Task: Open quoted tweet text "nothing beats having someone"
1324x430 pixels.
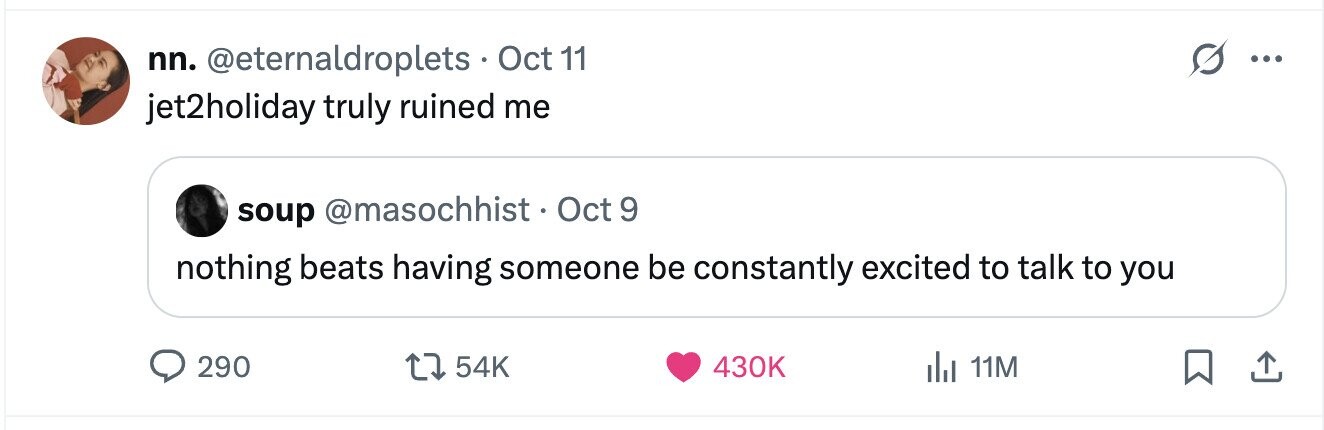Action: point(675,268)
